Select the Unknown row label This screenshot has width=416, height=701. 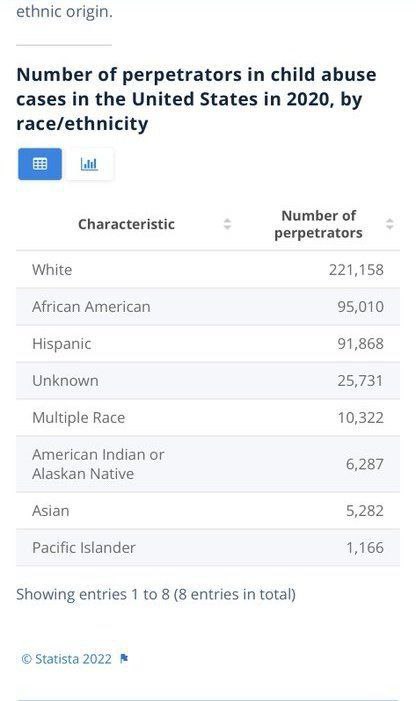pyautogui.click(x=65, y=381)
